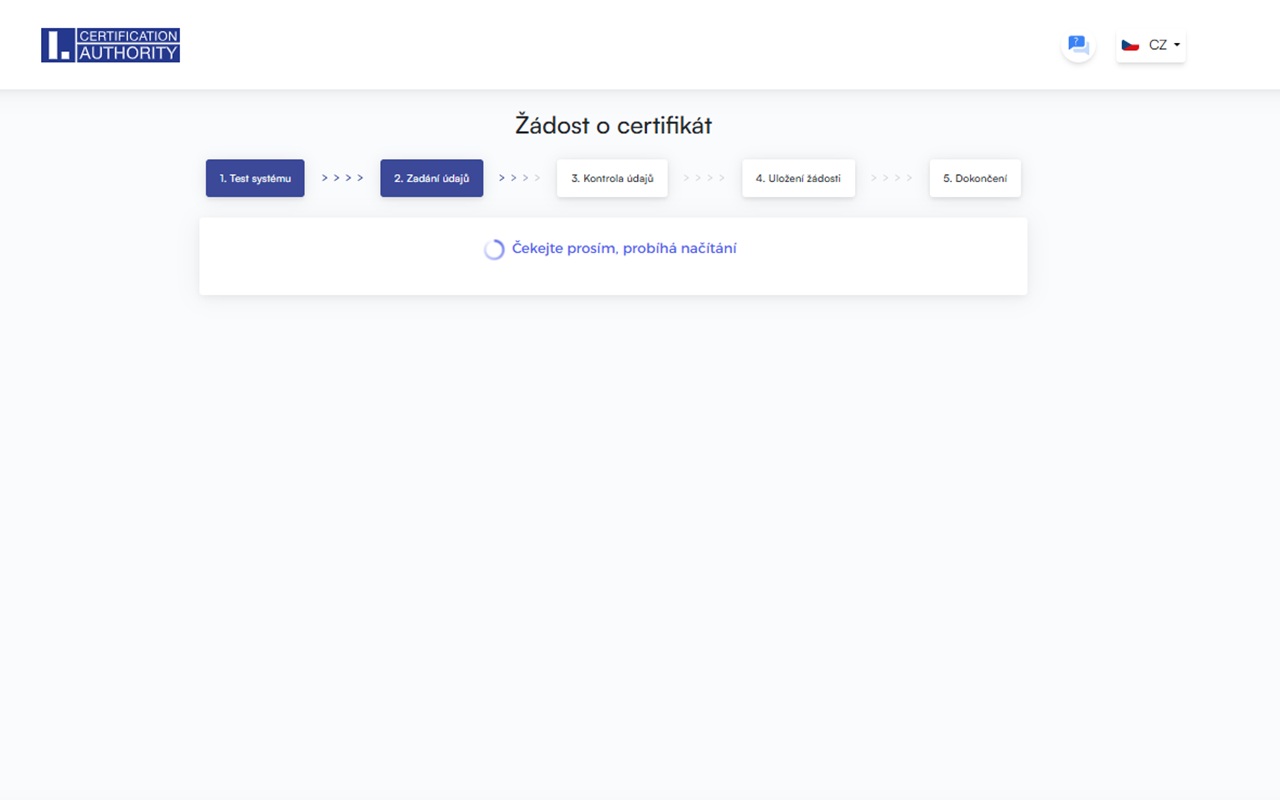The width and height of the screenshot is (1280, 800).
Task: Open the help chat icon
Action: click(x=1078, y=45)
